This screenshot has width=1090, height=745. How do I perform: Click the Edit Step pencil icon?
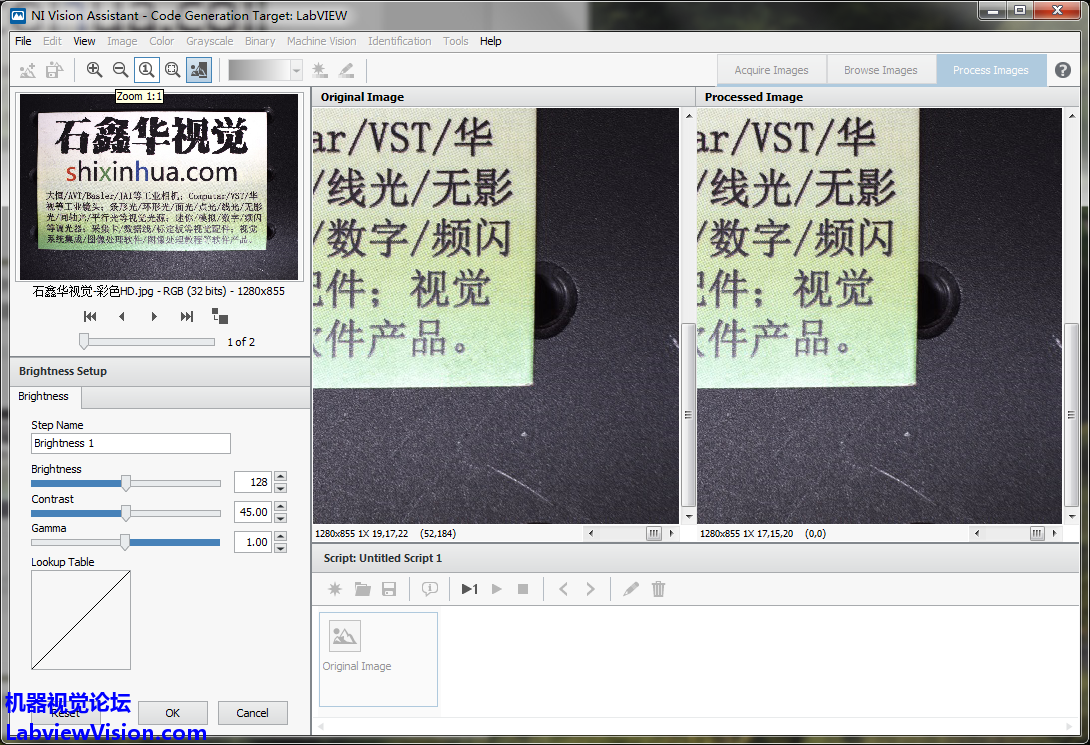pyautogui.click(x=631, y=589)
